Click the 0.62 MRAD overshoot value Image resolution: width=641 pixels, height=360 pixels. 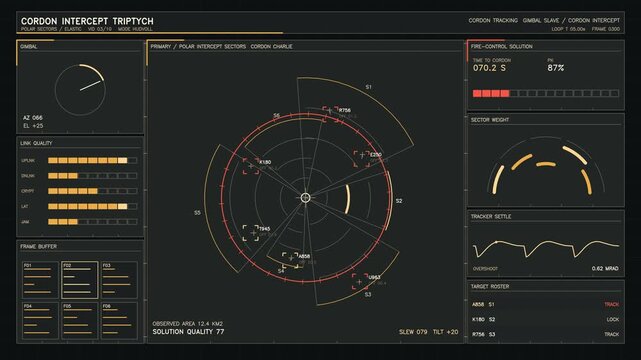point(605,268)
